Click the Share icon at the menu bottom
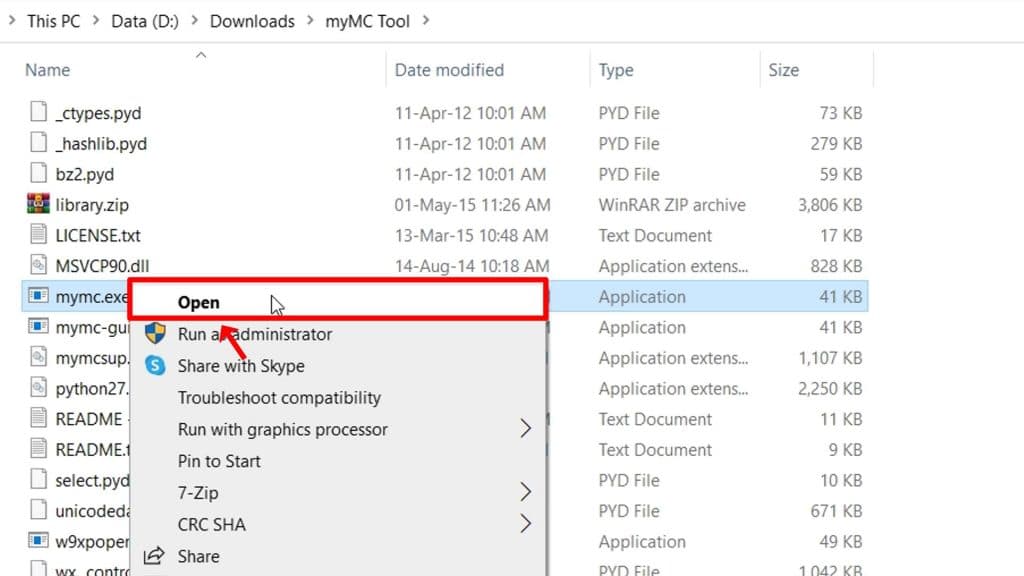1024x576 pixels. point(155,556)
